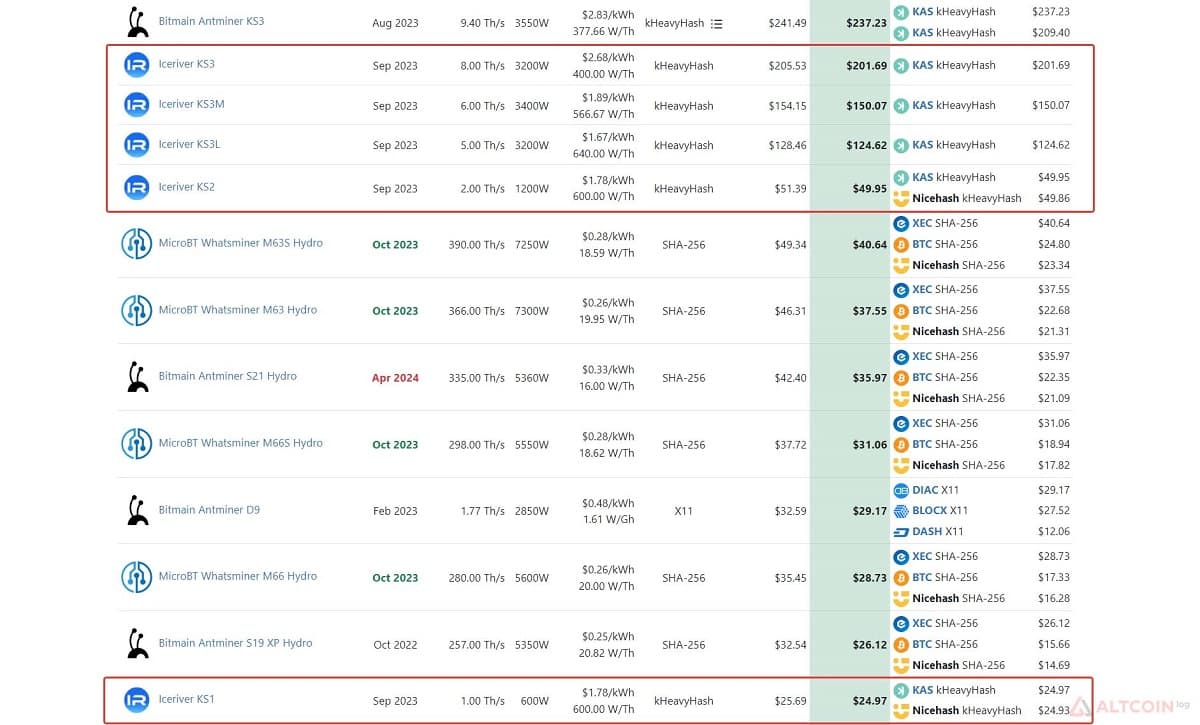This screenshot has width=1200, height=725.
Task: Open the Iceriver KS3L miner link
Action: pos(189,144)
